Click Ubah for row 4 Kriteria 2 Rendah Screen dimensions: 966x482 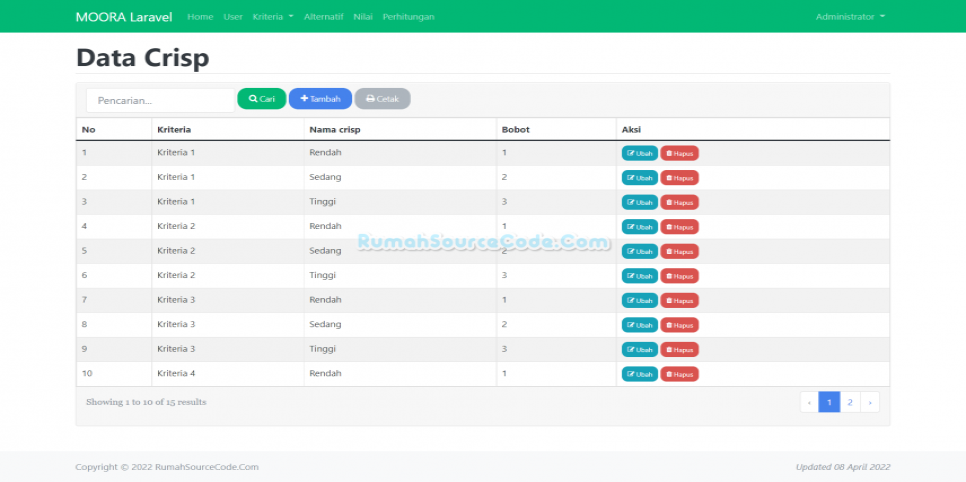(639, 227)
